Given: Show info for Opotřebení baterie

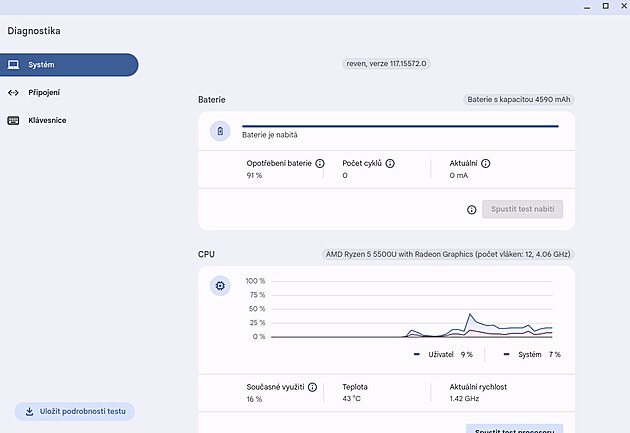Looking at the screenshot, I should coord(320,163).
